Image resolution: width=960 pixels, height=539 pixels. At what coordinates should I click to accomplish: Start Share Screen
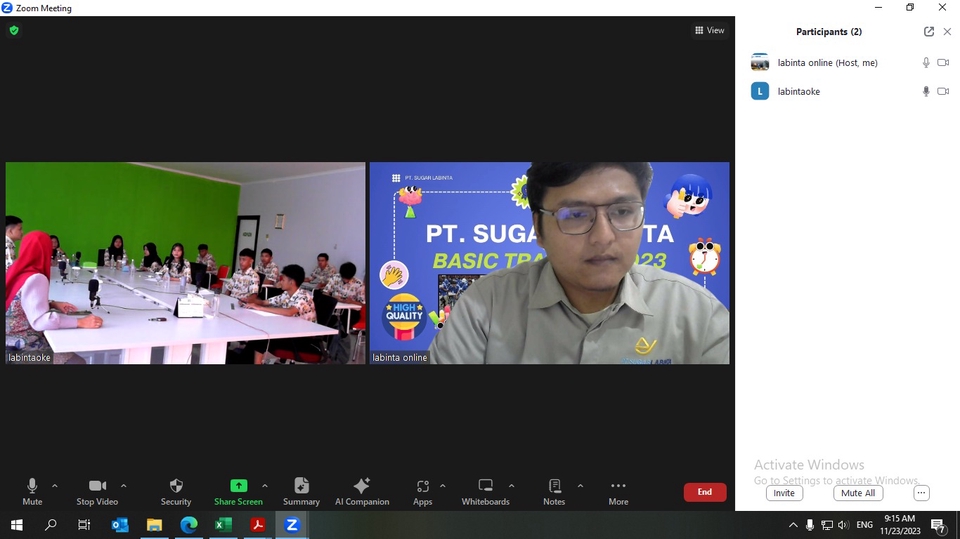tap(238, 492)
